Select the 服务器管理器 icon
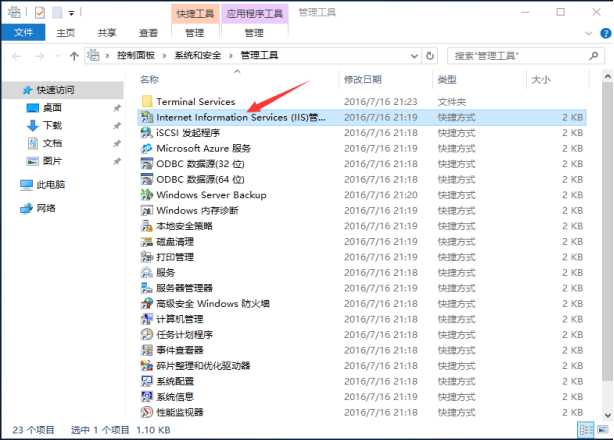 click(x=147, y=288)
